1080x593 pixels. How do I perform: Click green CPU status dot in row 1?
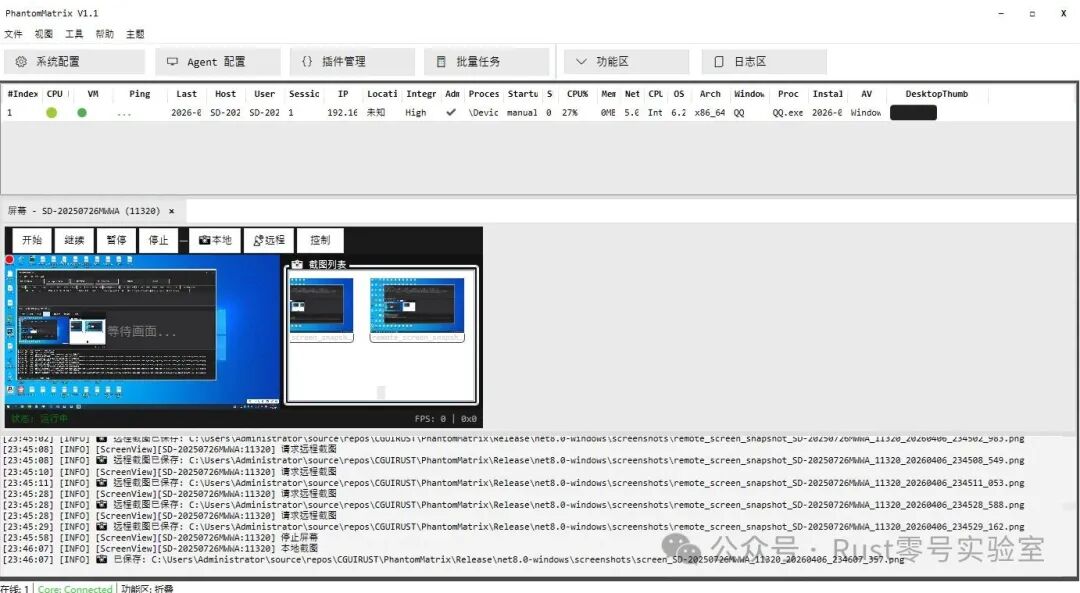pos(52,112)
